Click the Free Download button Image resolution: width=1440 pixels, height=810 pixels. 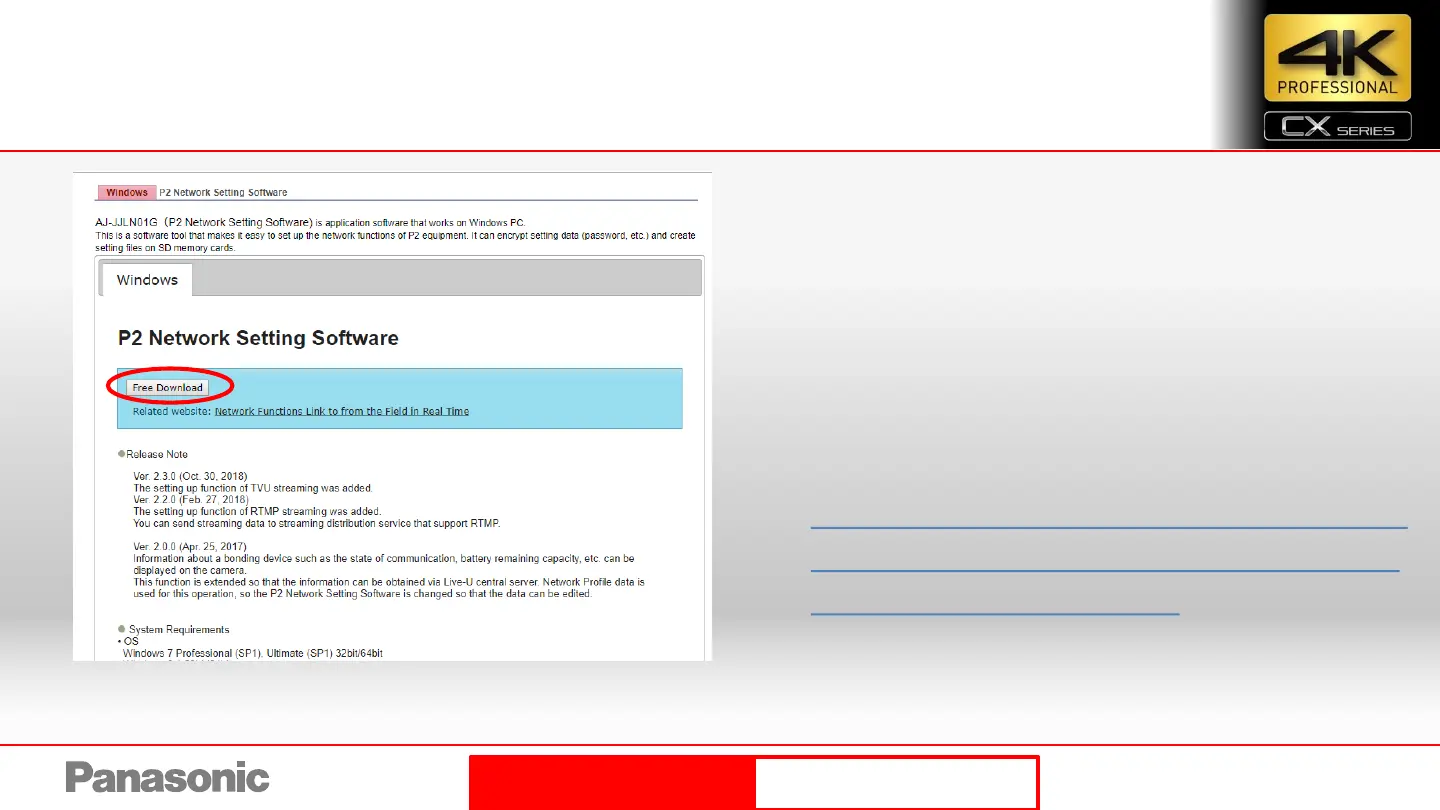pyautogui.click(x=168, y=388)
